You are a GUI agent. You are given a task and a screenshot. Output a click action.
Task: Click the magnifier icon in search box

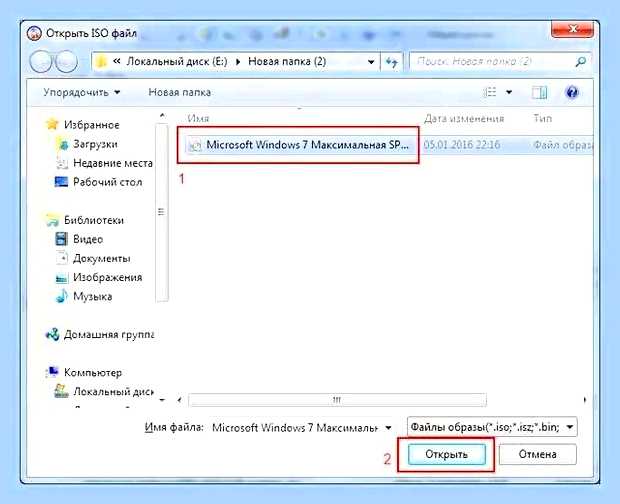pyautogui.click(x=580, y=62)
